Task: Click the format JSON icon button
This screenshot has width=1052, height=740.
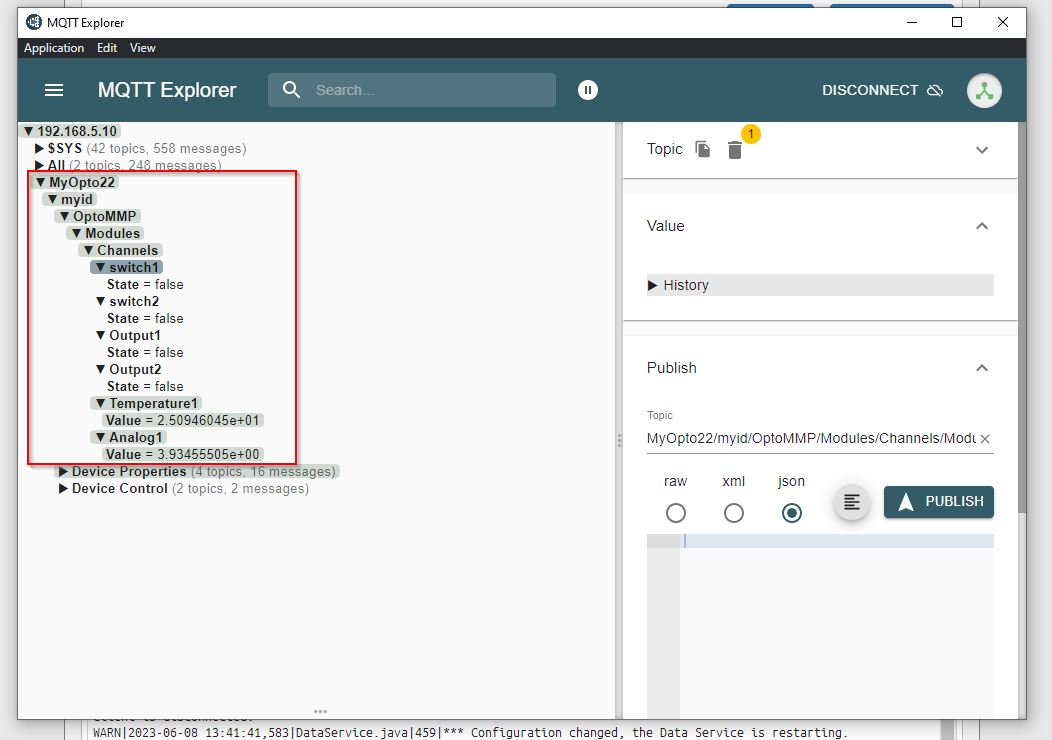Action: point(851,502)
